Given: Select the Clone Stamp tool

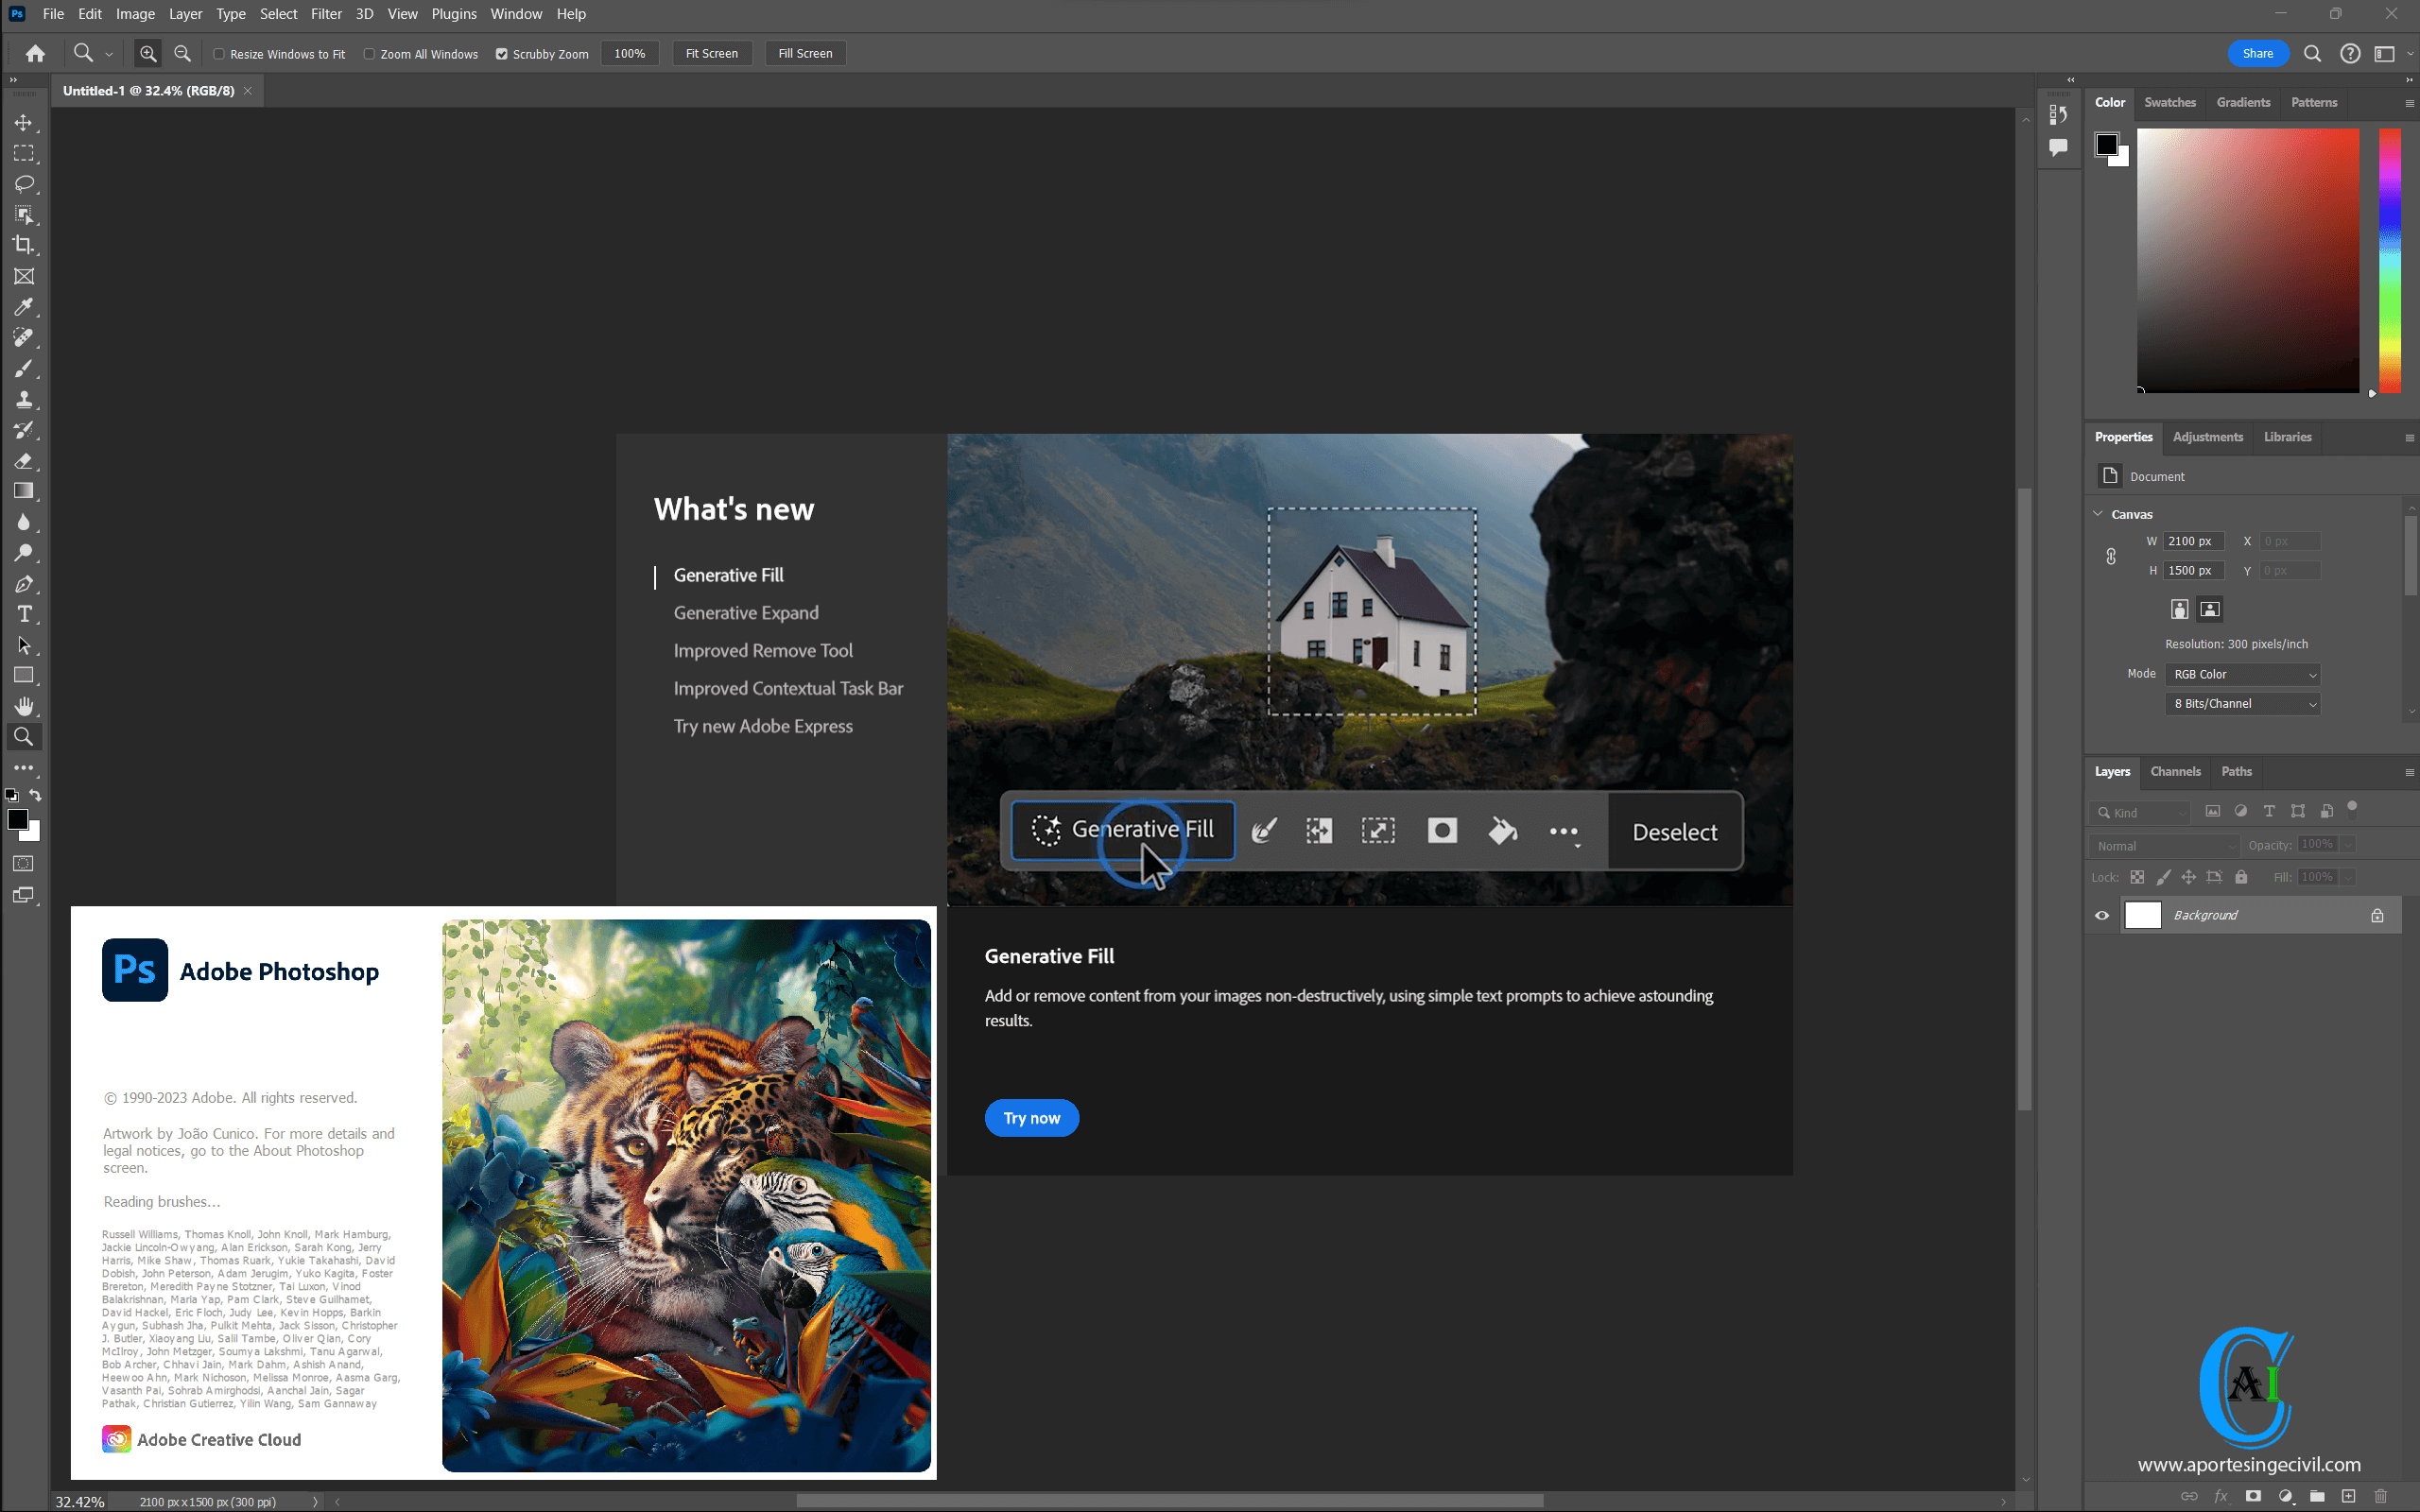Looking at the screenshot, I should click(25, 399).
